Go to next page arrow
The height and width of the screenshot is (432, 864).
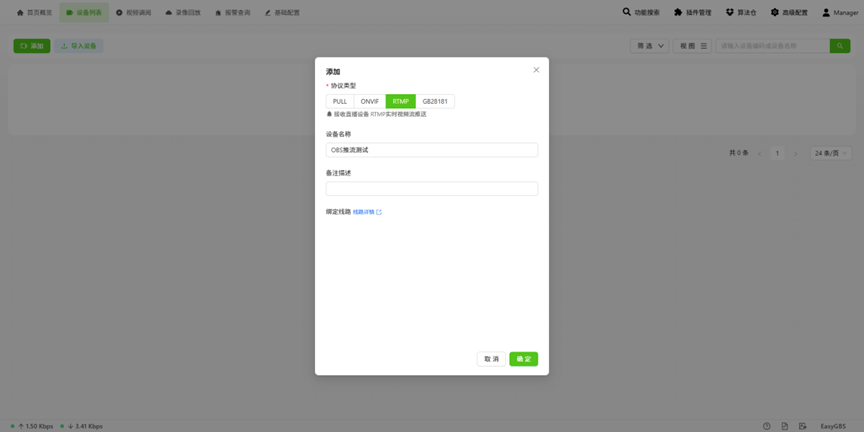point(795,154)
